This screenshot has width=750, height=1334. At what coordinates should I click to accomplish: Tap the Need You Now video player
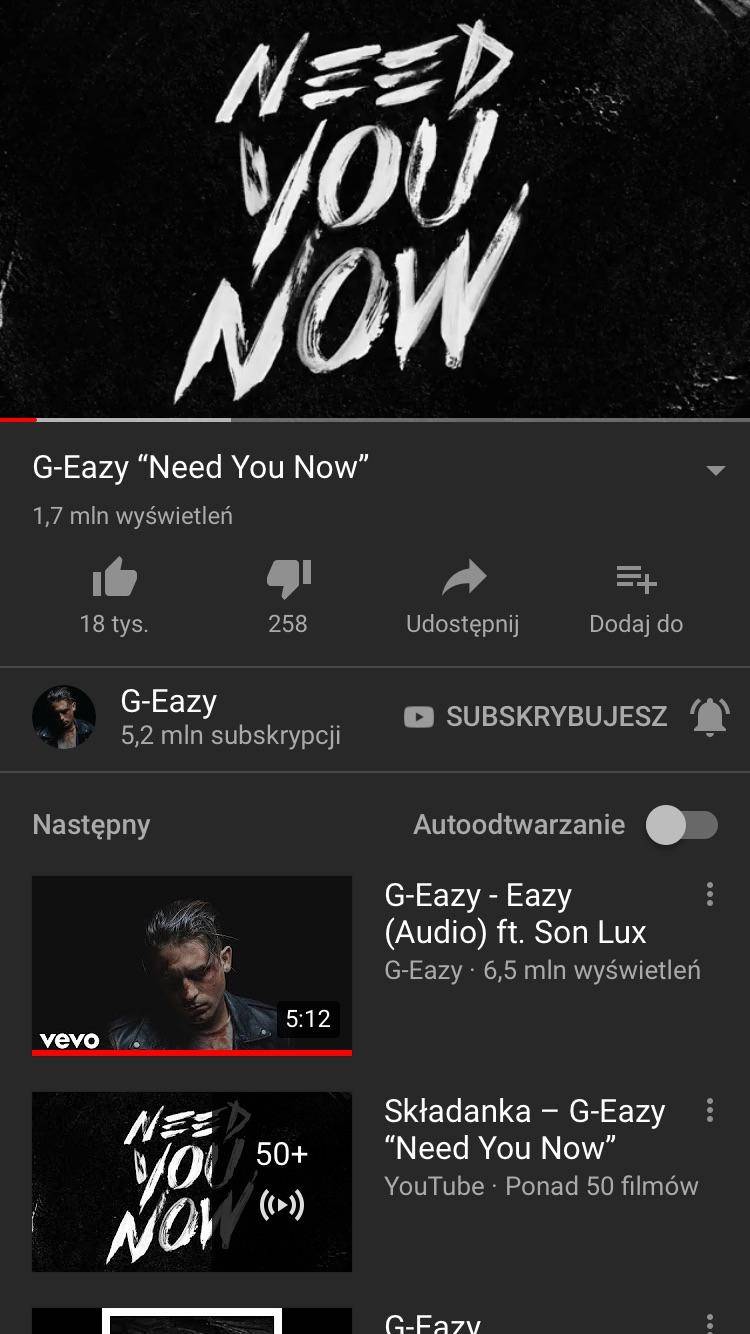375,208
